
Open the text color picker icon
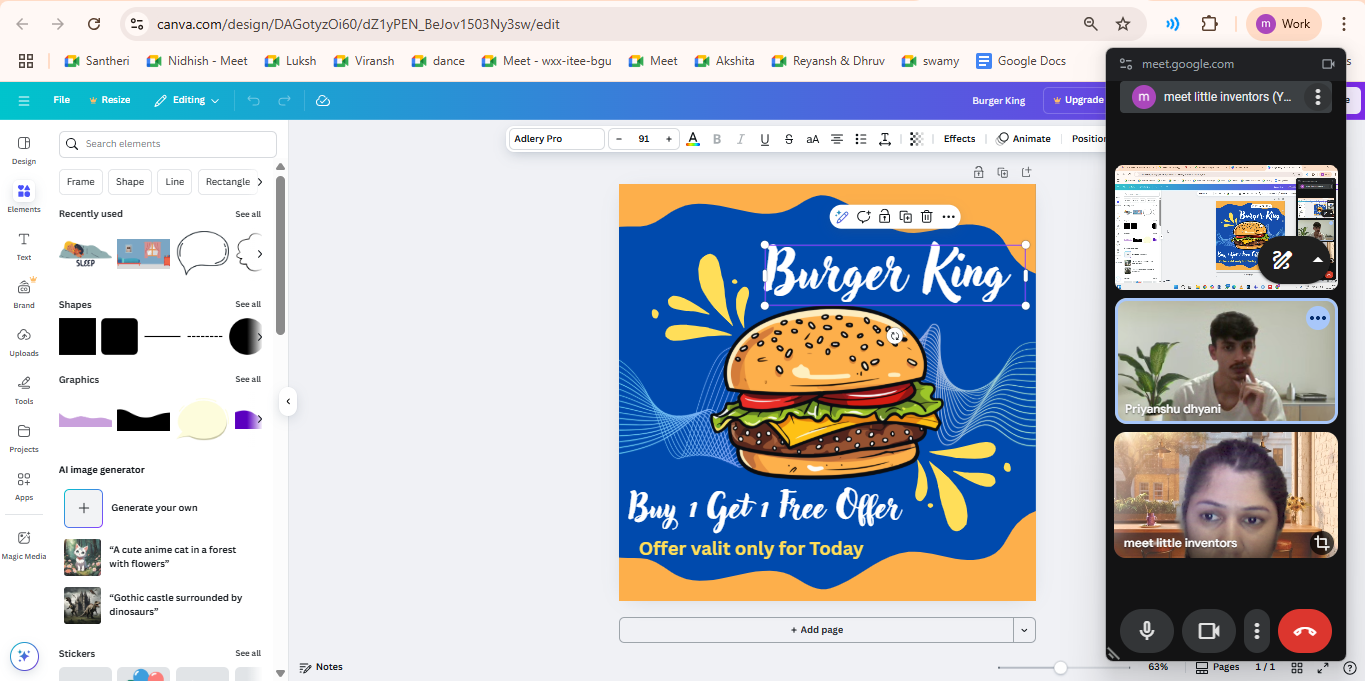[x=692, y=139]
